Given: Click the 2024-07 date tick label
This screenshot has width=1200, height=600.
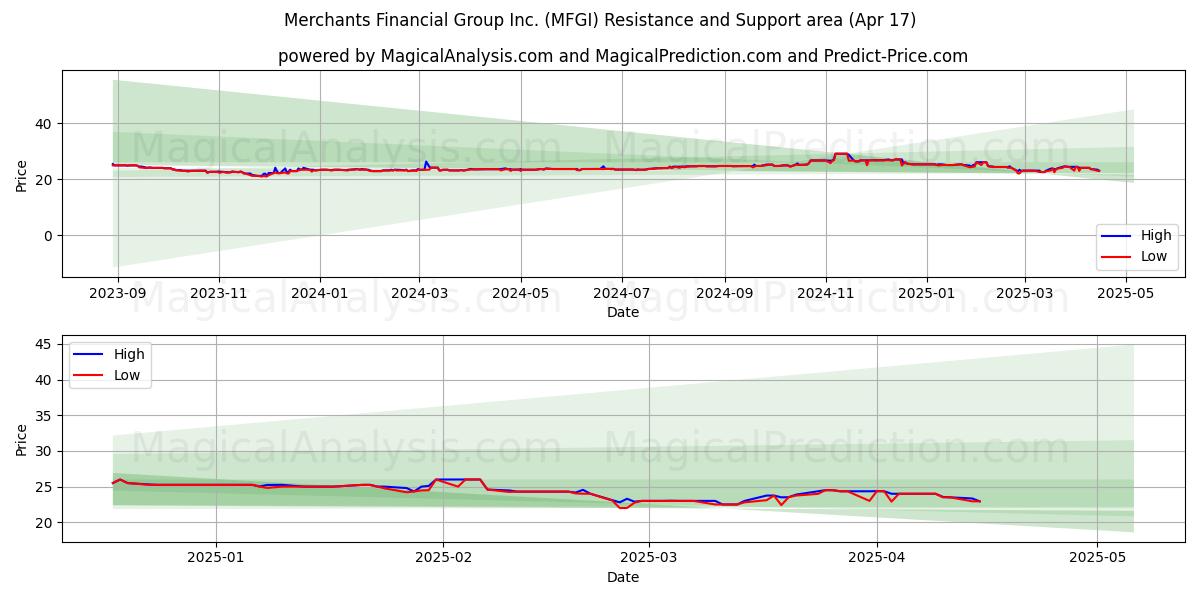Looking at the screenshot, I should (621, 295).
